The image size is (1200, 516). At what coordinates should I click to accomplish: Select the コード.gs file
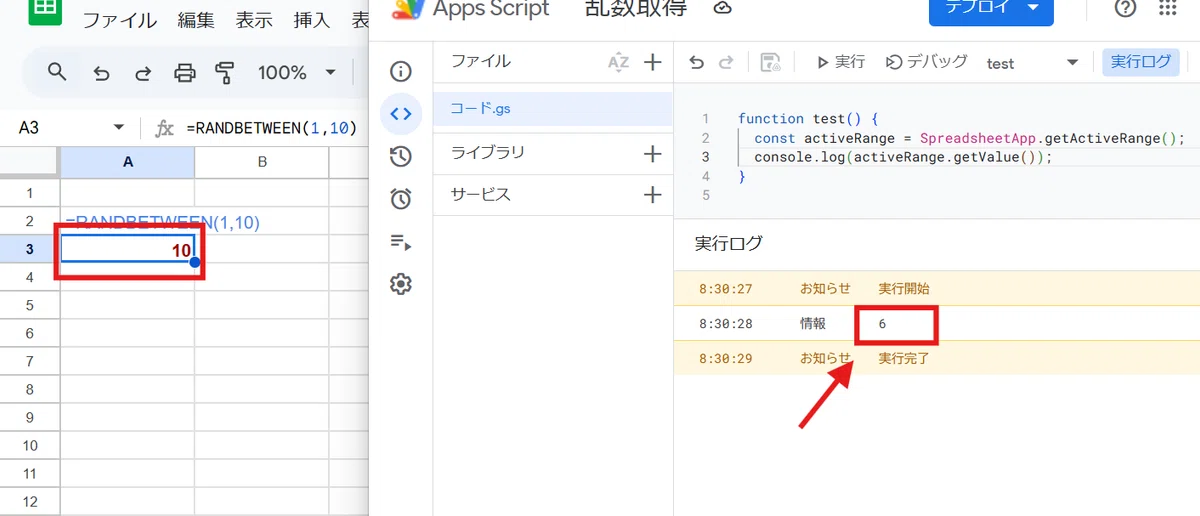click(553, 109)
